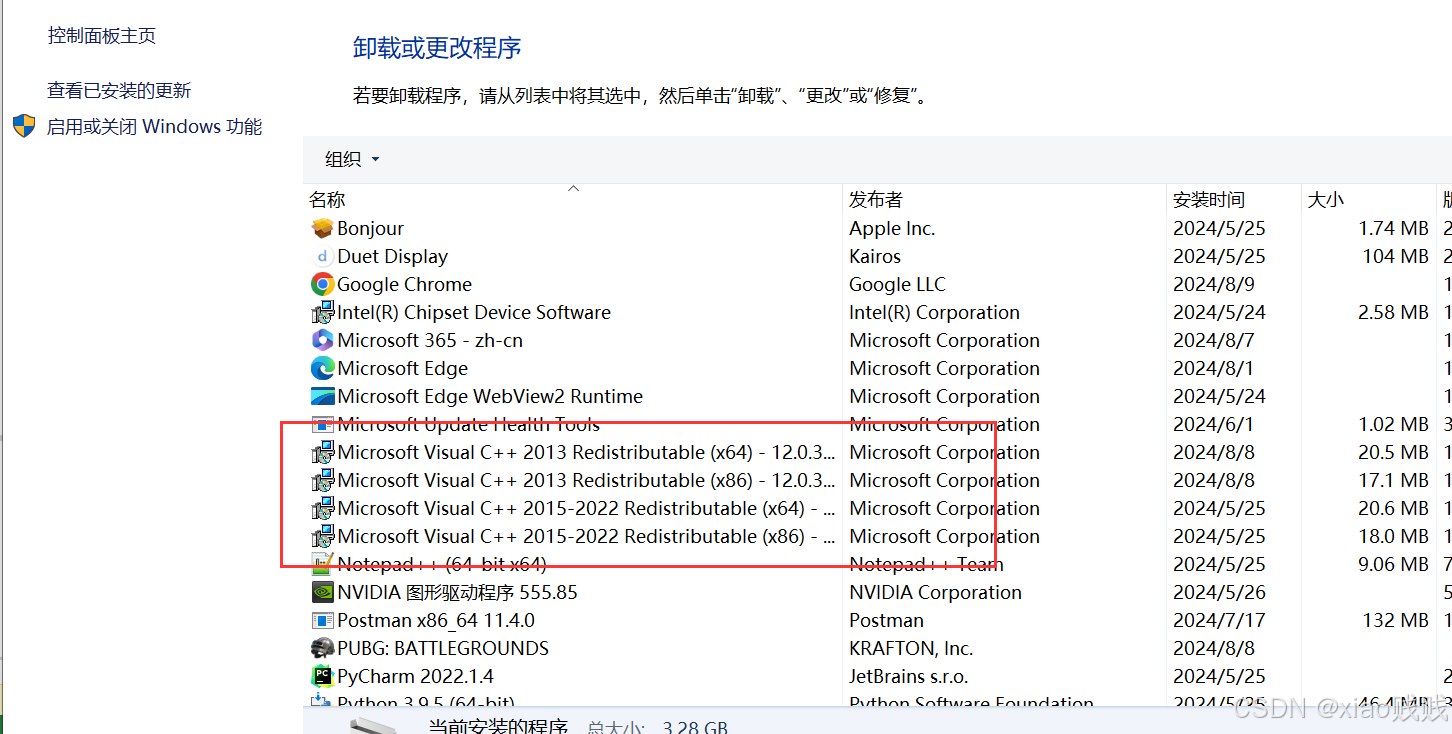
Task: Click publisher Google LLC cell
Action: tap(897, 285)
